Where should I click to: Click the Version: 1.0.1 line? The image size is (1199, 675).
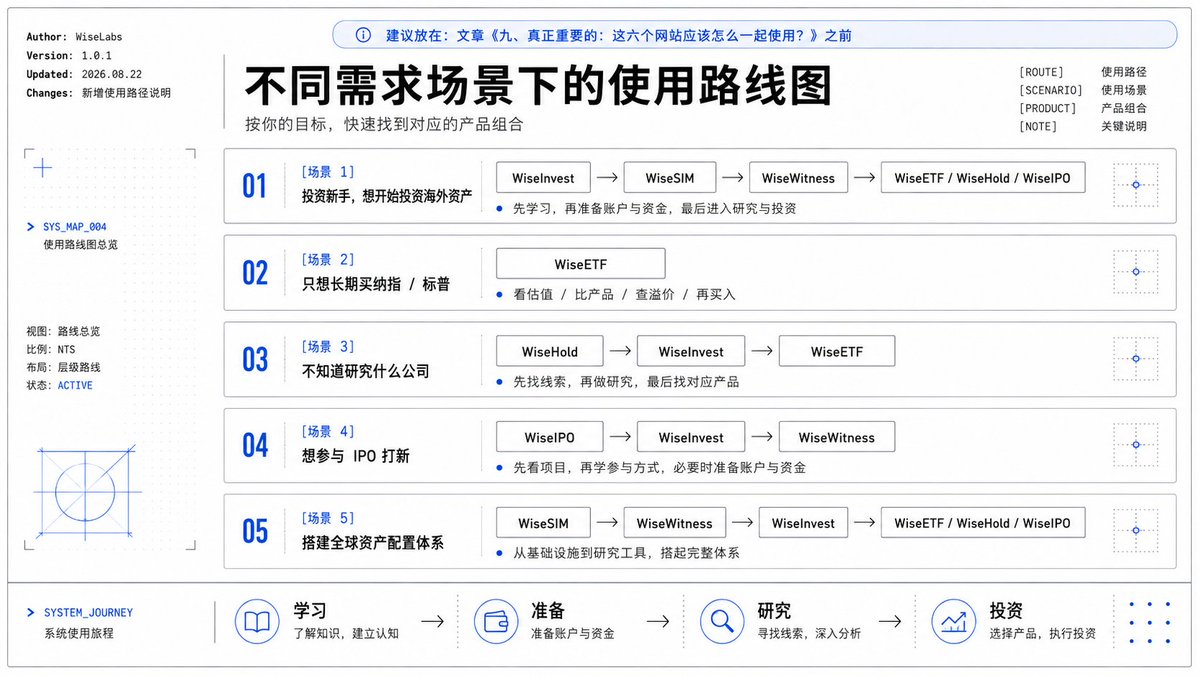click(x=69, y=55)
